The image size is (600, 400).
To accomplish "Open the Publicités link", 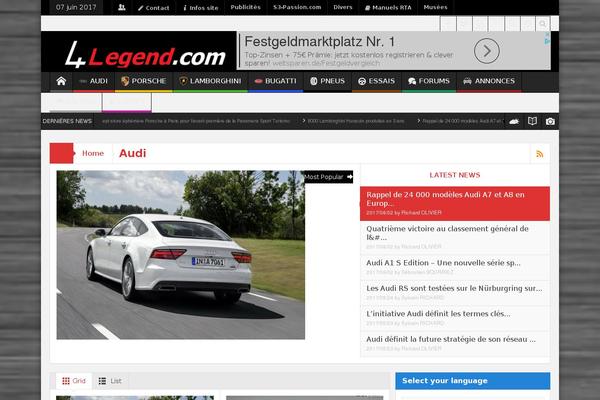I will coord(245,7).
